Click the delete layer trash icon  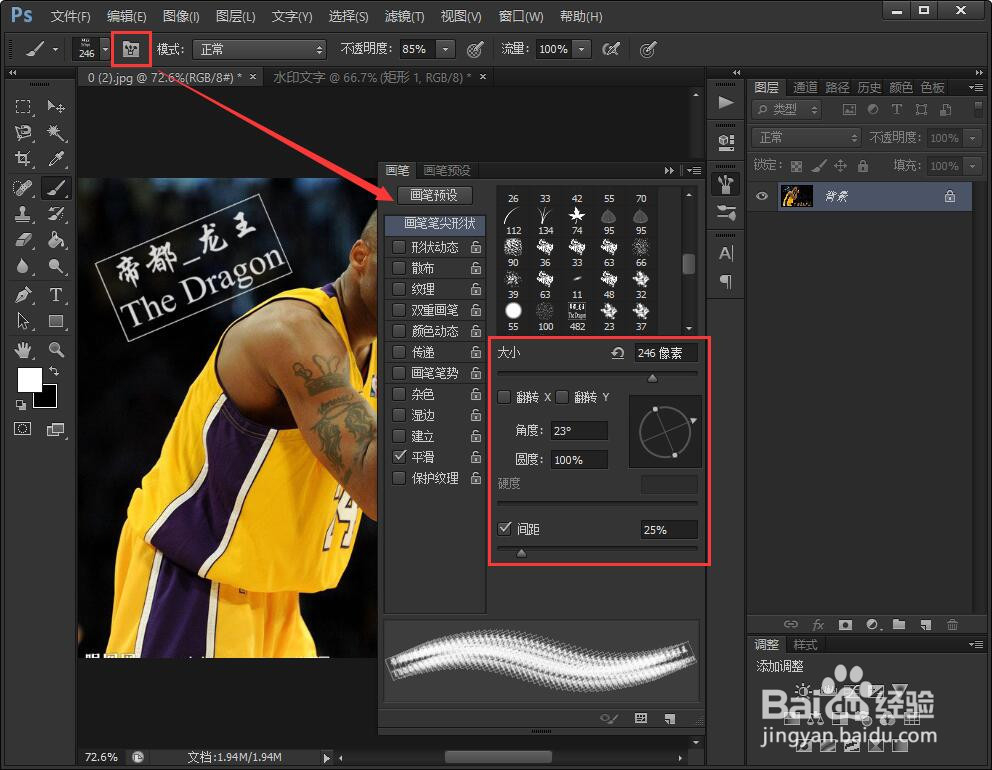(x=952, y=624)
